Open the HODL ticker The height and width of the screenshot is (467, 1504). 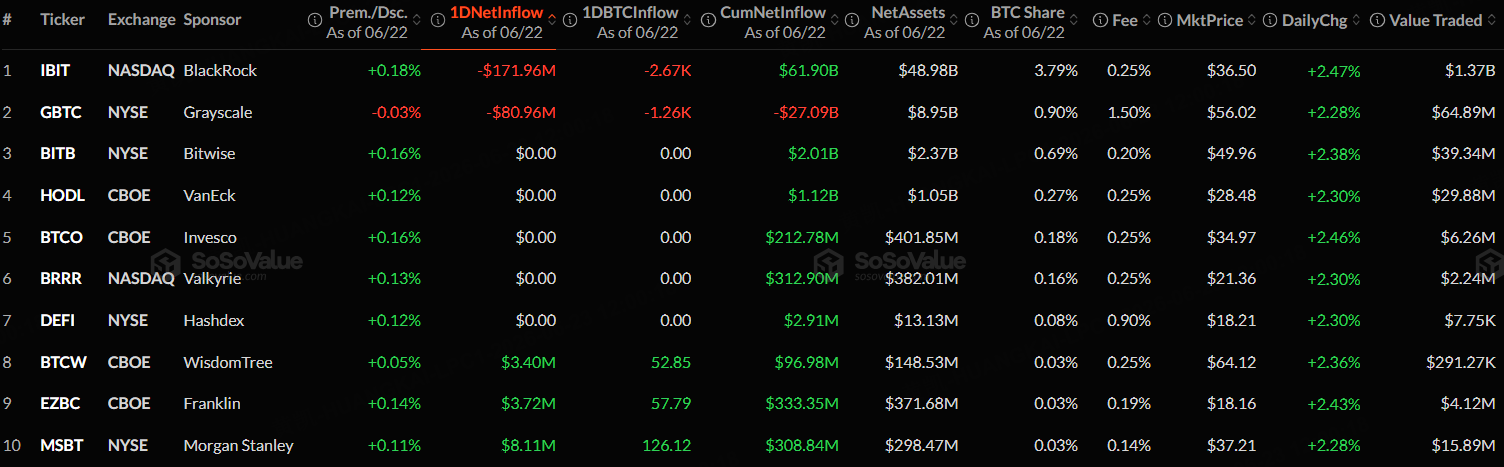tap(62, 195)
